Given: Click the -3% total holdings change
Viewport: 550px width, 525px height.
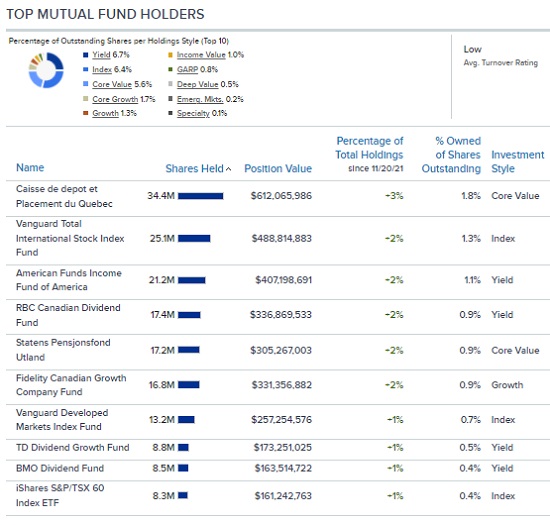Looking at the screenshot, I should (394, 196).
